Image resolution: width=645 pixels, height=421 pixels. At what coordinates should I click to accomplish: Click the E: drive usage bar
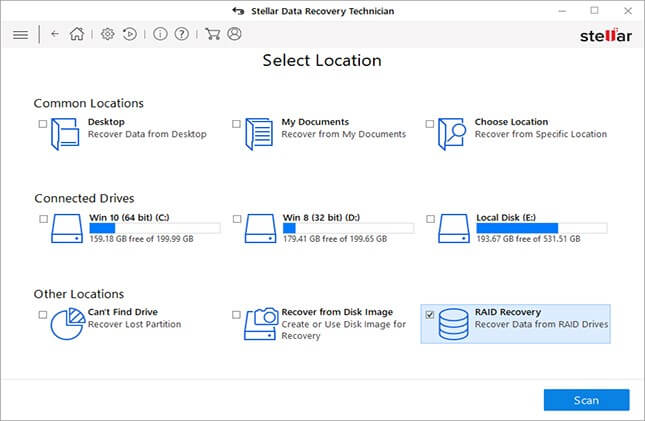pos(542,228)
